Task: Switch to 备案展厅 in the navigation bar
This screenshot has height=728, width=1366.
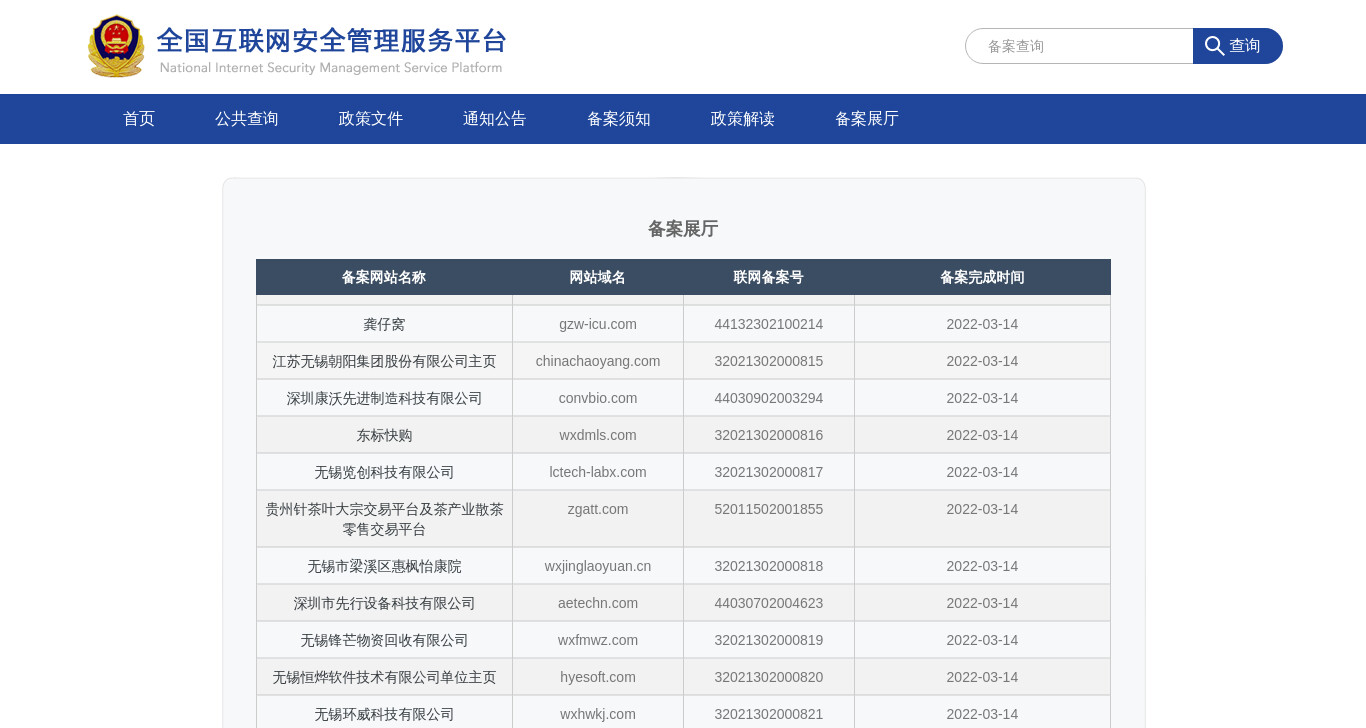Action: tap(867, 119)
